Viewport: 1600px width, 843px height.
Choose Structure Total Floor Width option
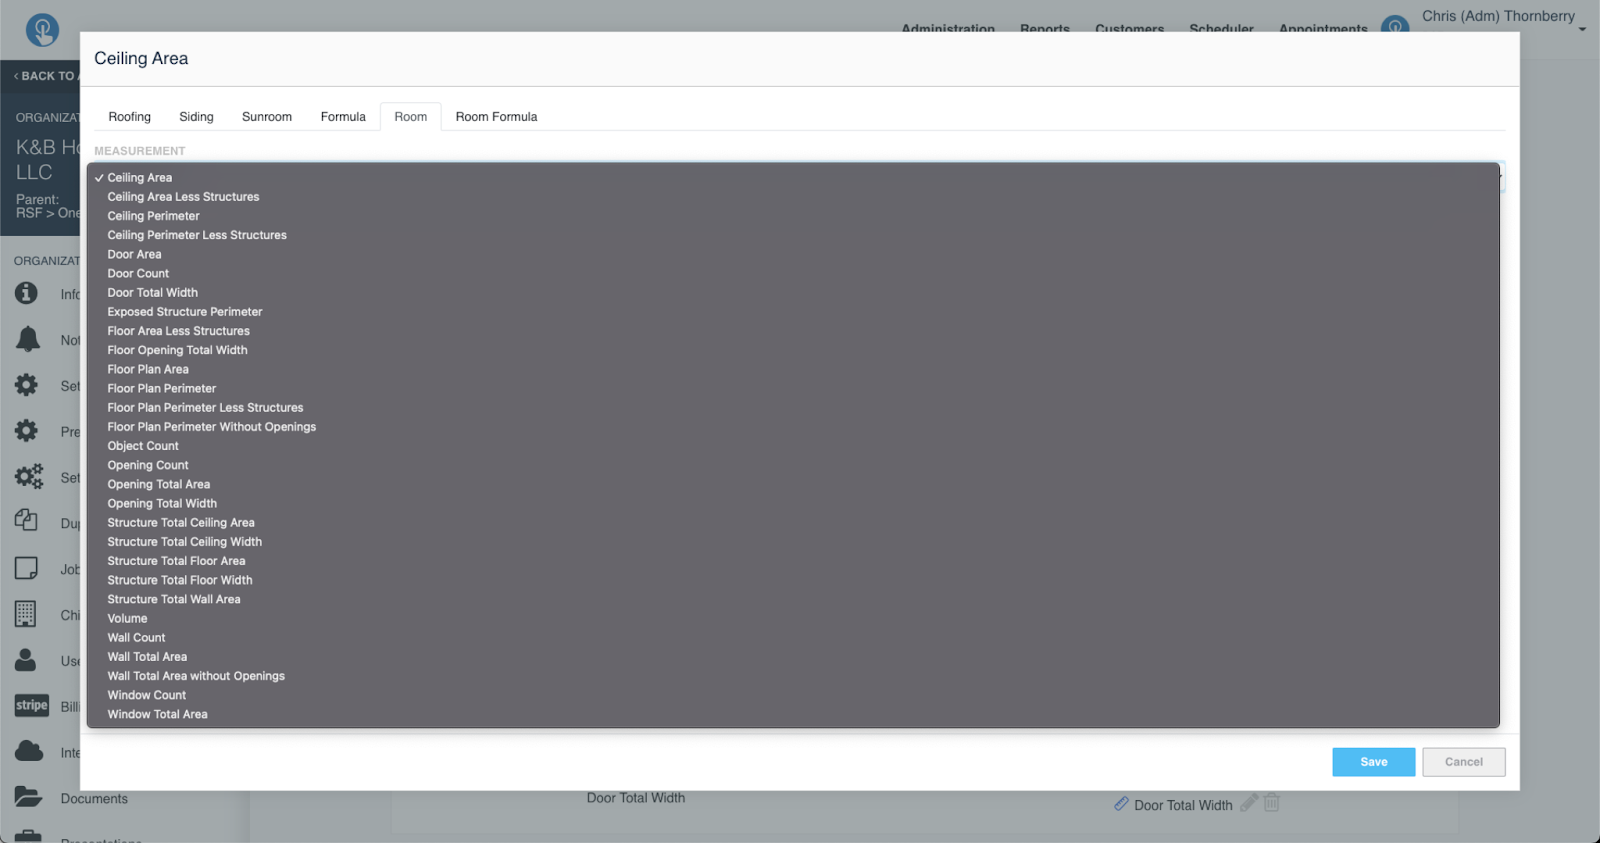point(793,580)
